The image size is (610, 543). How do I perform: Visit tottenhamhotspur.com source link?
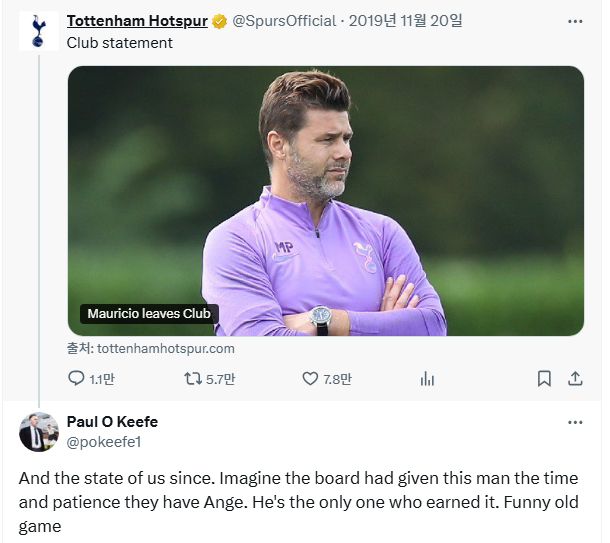[x=164, y=348]
